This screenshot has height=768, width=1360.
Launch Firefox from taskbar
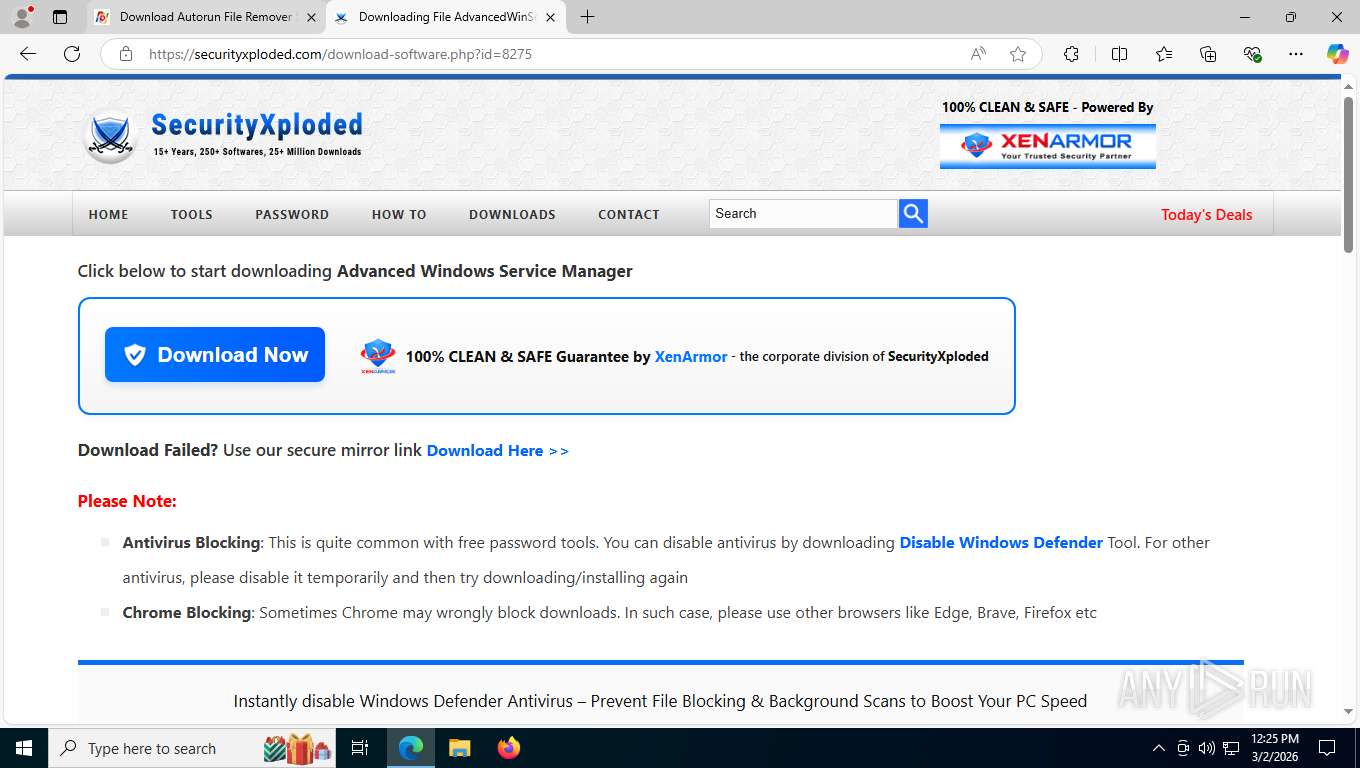point(509,748)
